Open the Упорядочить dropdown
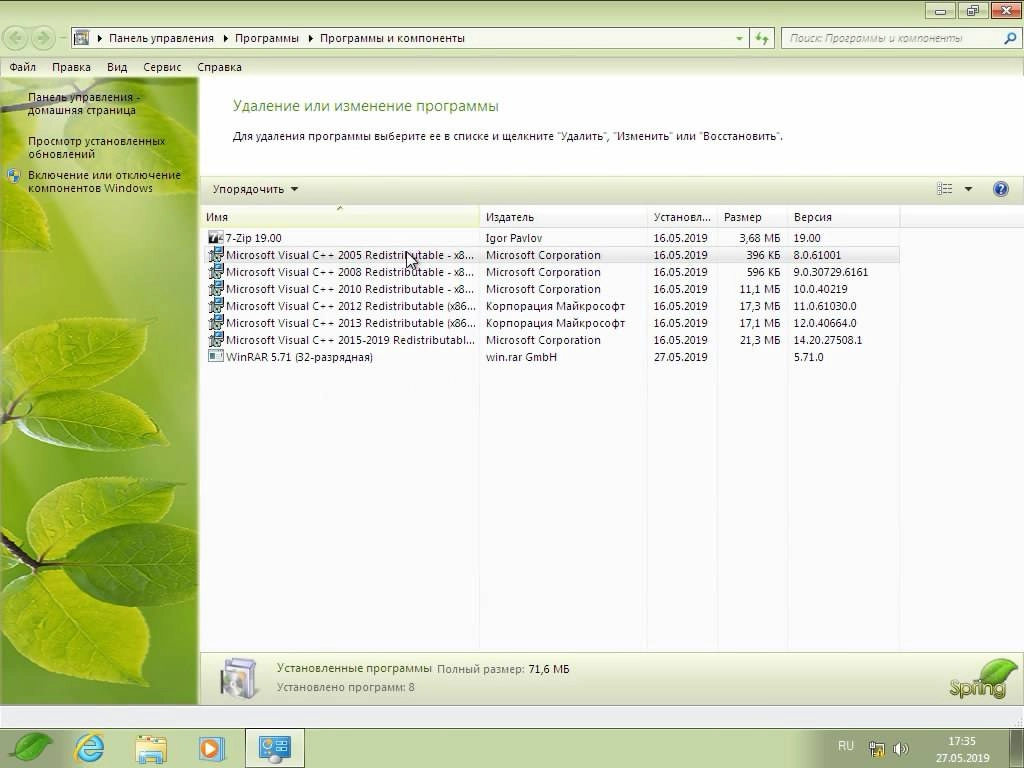Screen dimensions: 1024x768 pos(255,189)
